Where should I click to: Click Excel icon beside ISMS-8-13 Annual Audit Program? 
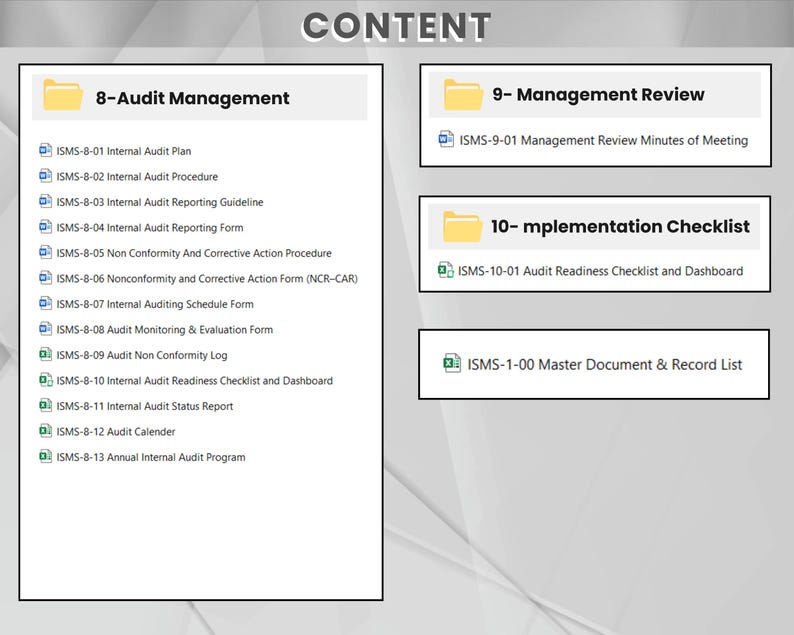pyautogui.click(x=46, y=456)
